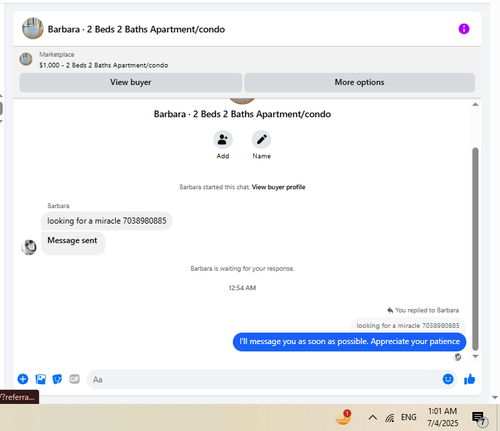This screenshot has height=431, width=500.
Task: Open the emoji picker smiley icon
Action: pyautogui.click(x=448, y=379)
